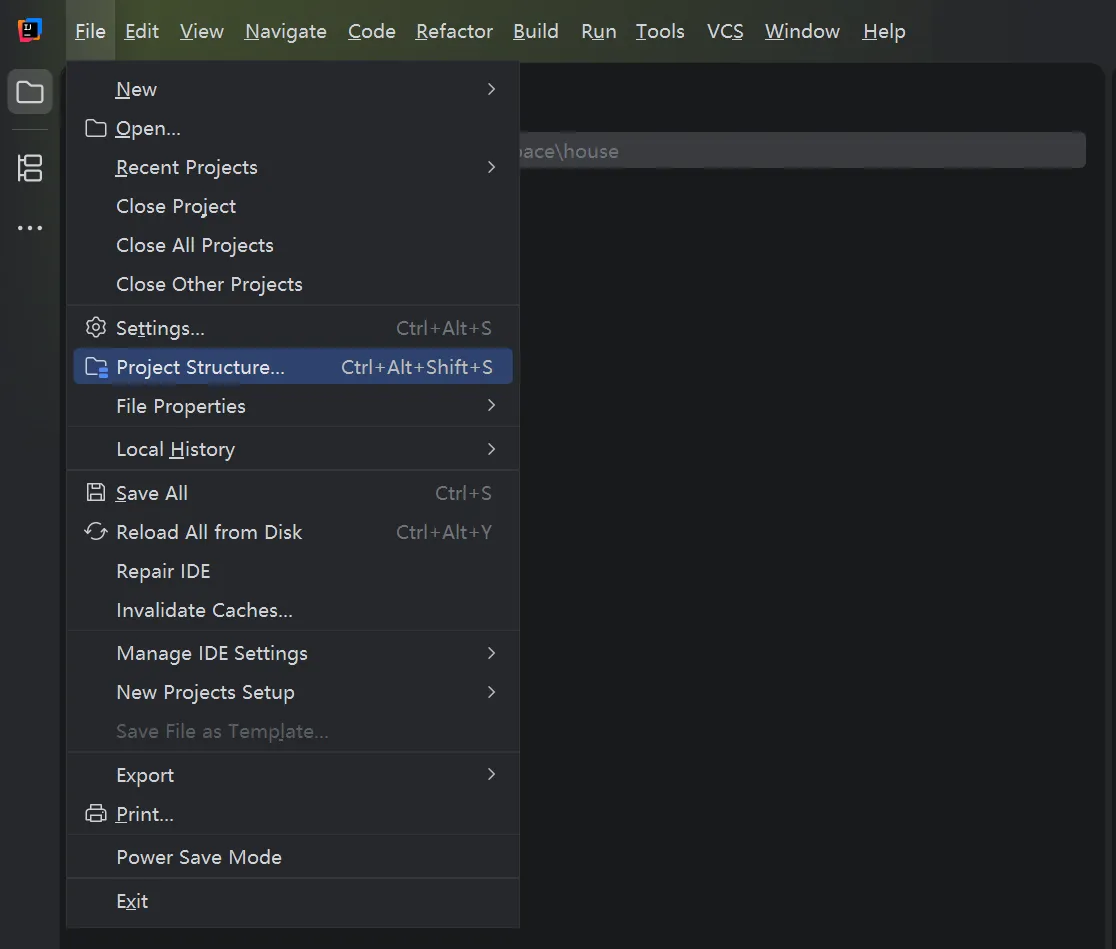The image size is (1116, 949).
Task: Open Settings... from the File menu
Action: [x=293, y=327]
